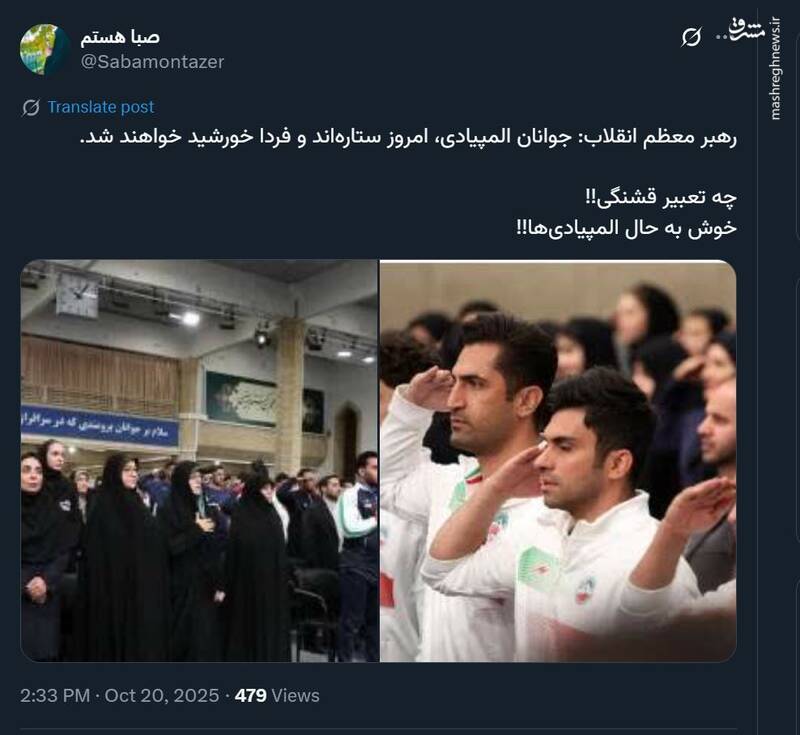The width and height of the screenshot is (800, 735).
Task: Open the right photo of saluting athletes
Action: tap(558, 461)
